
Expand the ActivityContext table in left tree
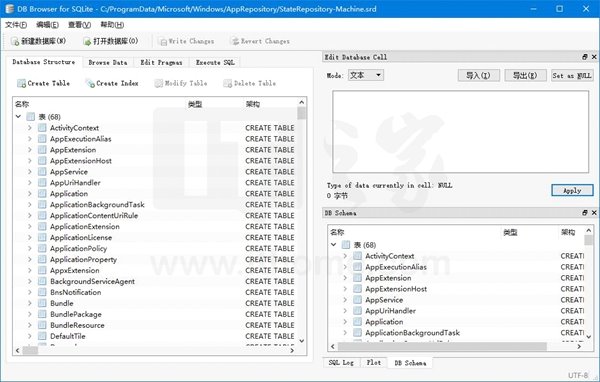(30, 128)
